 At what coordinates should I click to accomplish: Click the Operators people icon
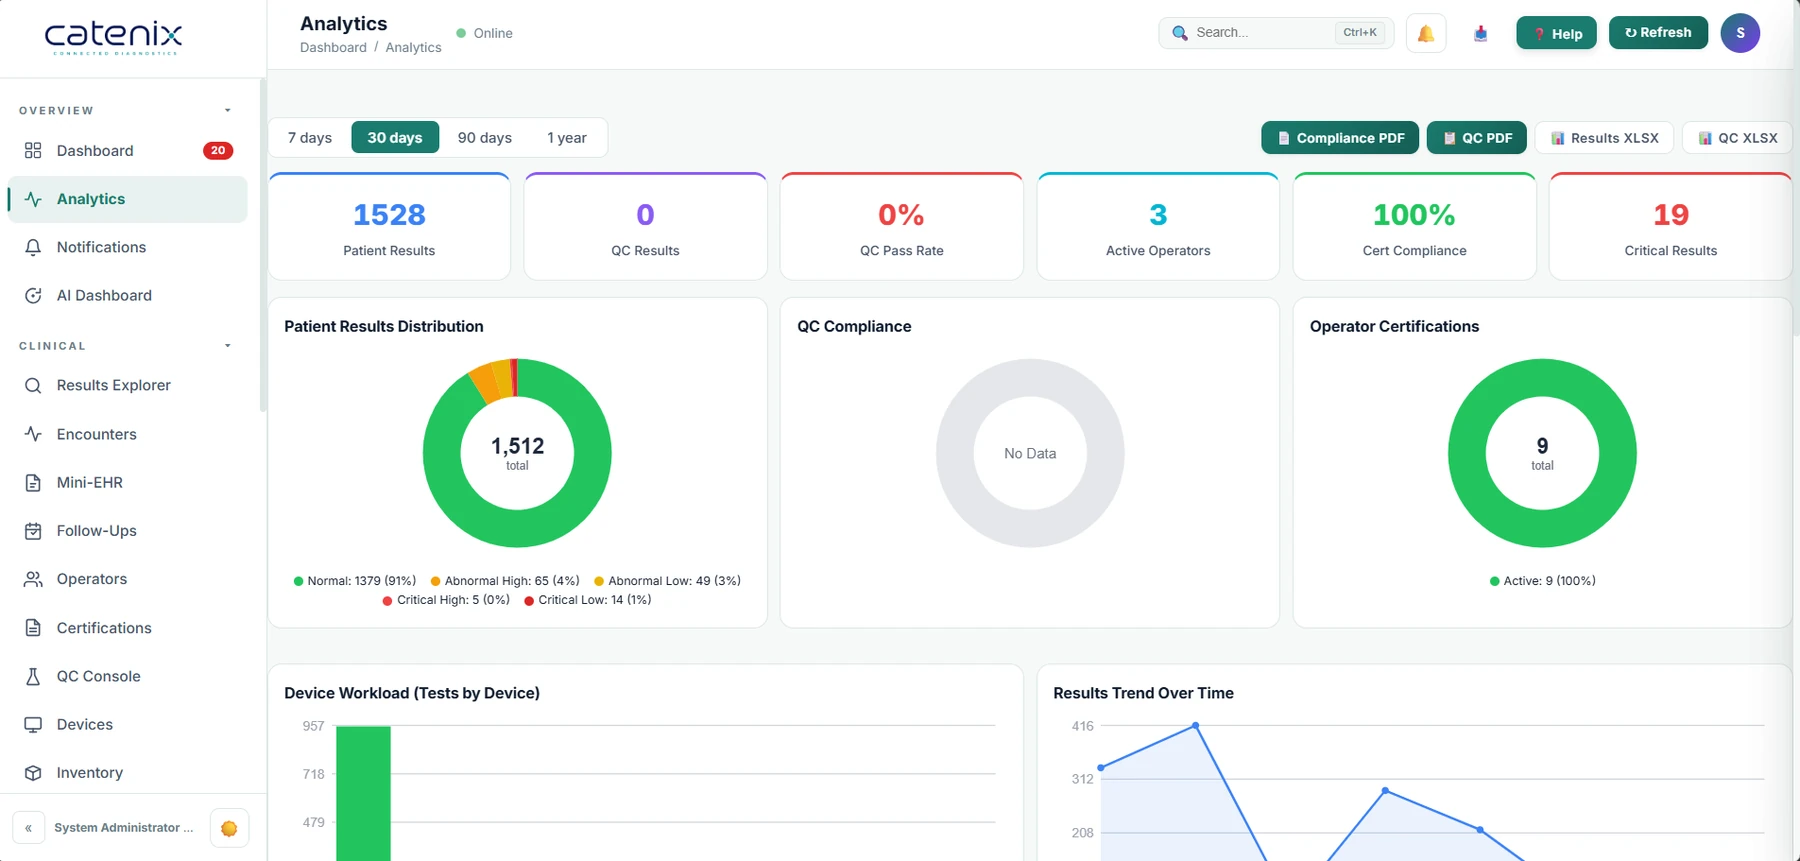pyautogui.click(x=33, y=579)
